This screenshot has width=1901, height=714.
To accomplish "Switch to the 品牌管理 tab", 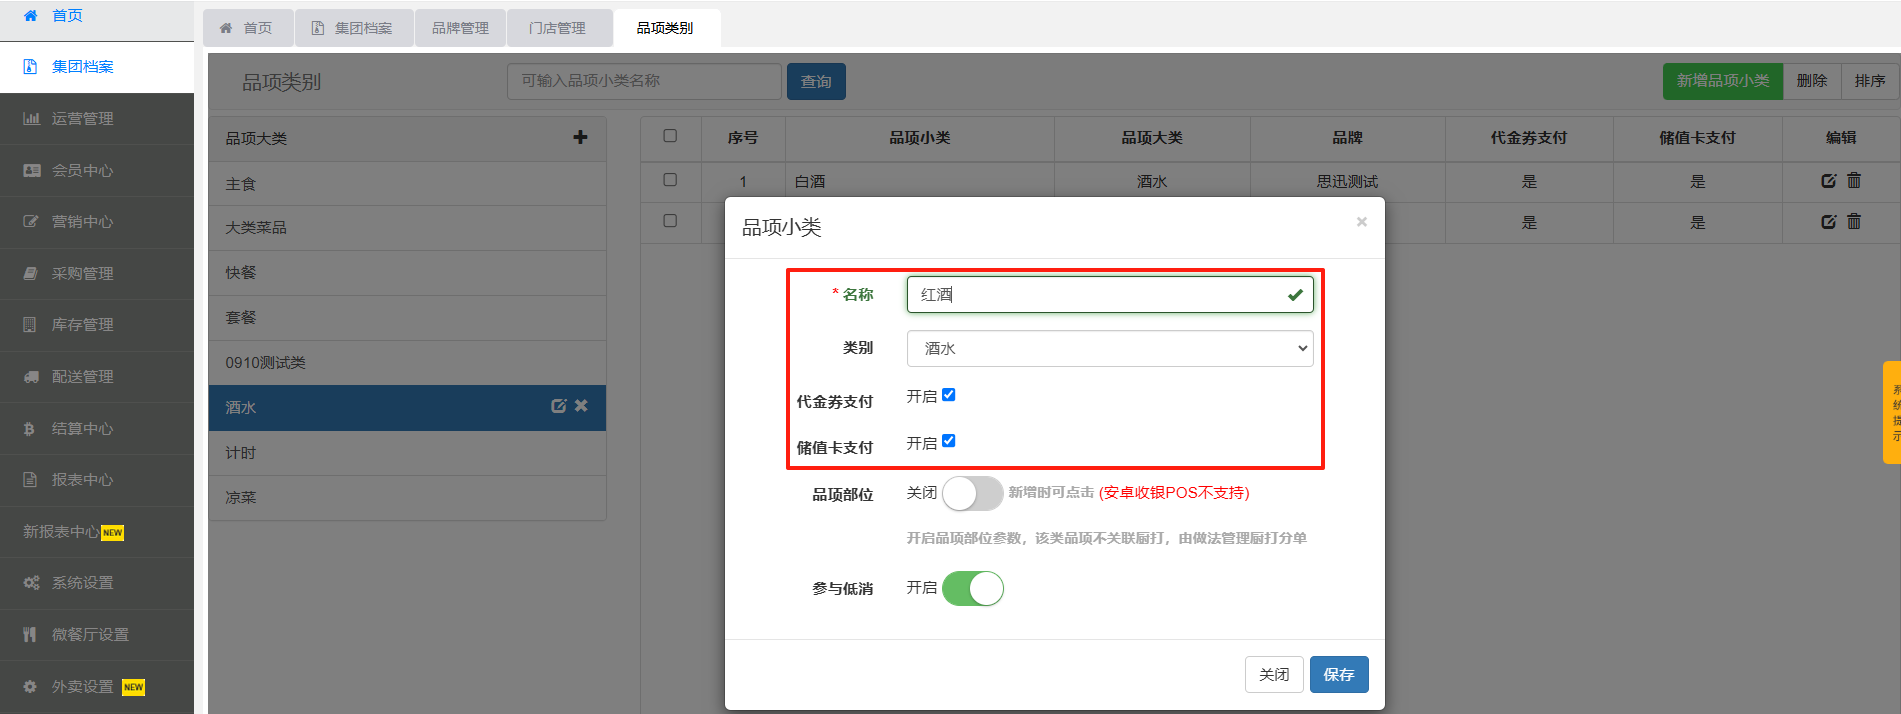I will 460,28.
